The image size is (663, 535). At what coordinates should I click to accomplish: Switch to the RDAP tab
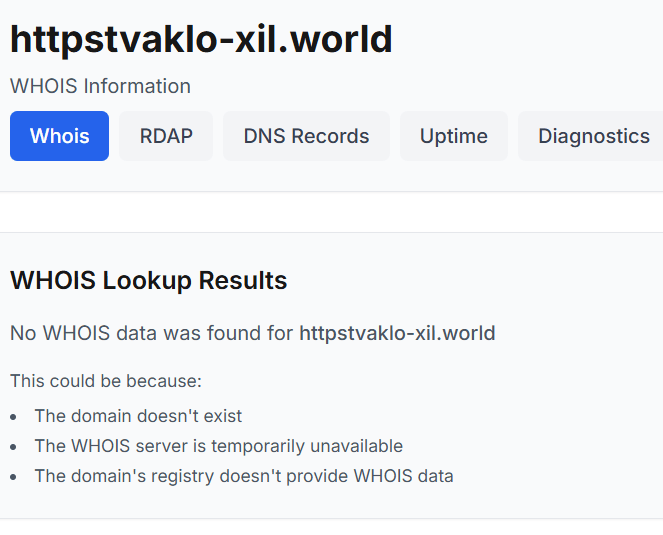tap(166, 136)
